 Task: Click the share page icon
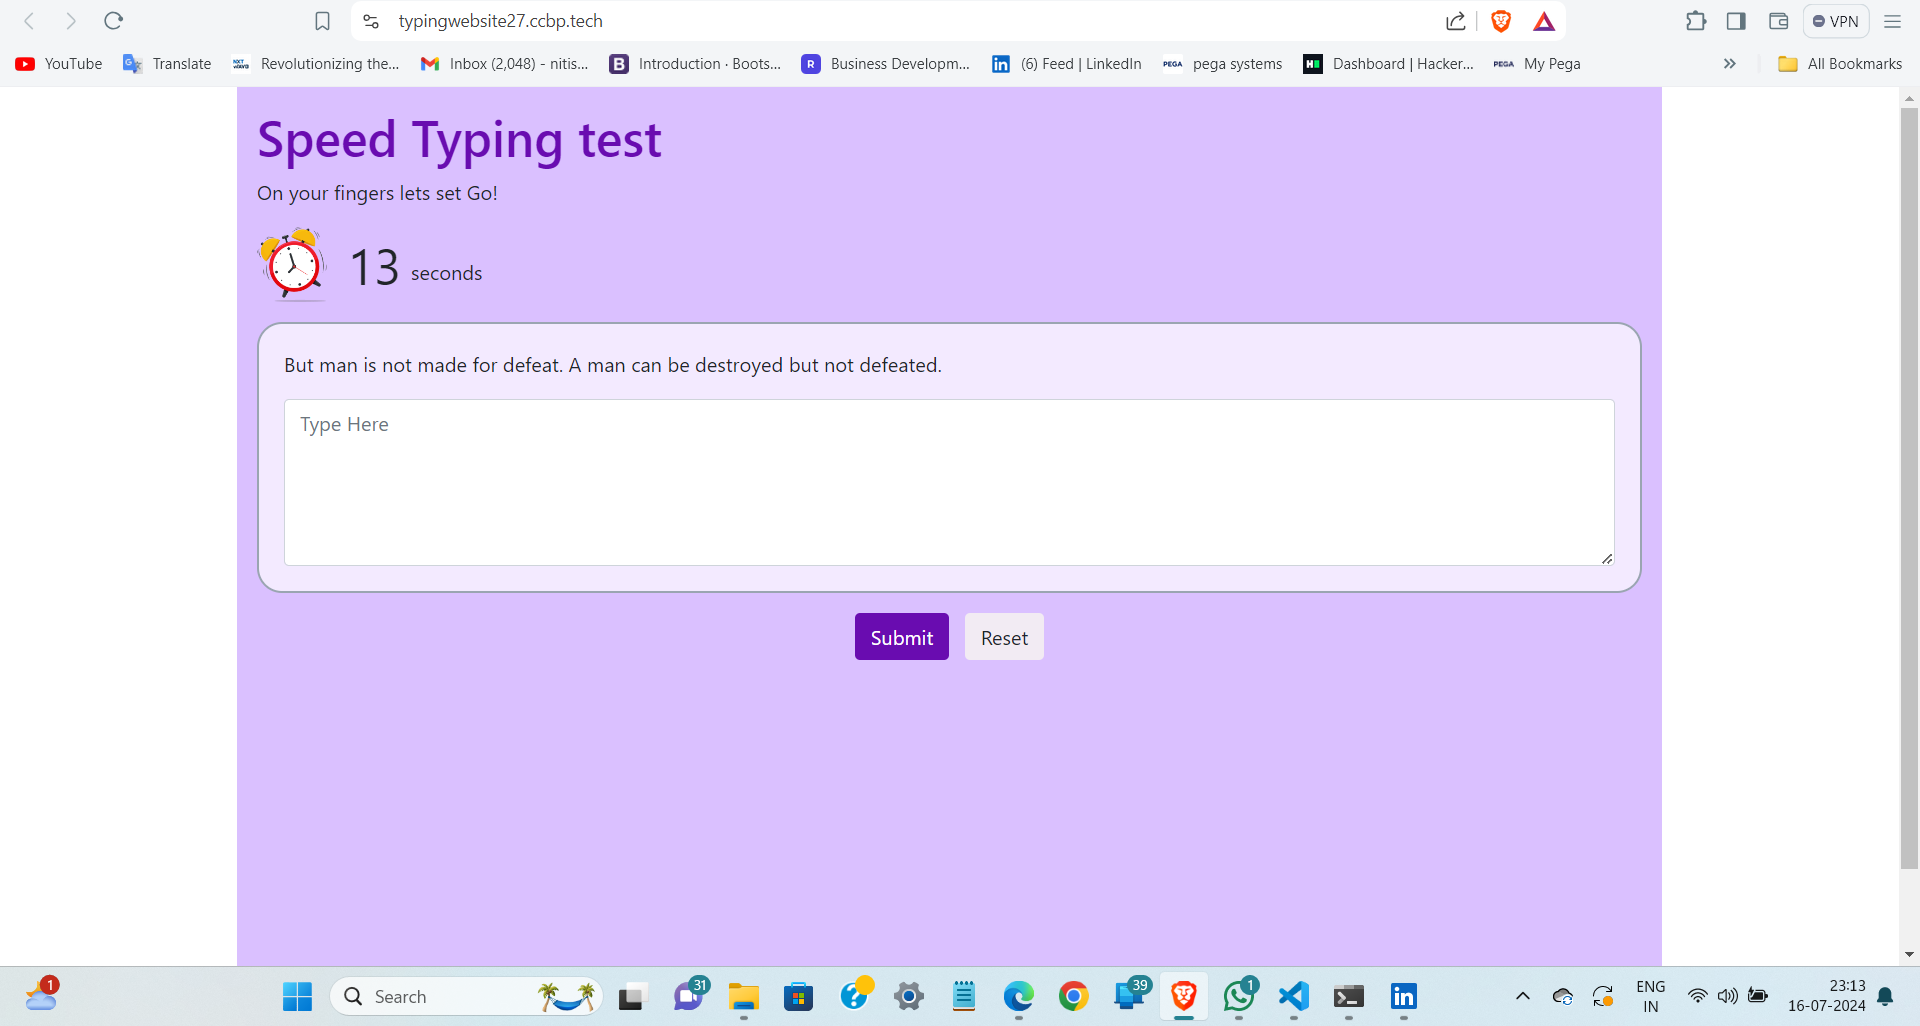pyautogui.click(x=1456, y=21)
